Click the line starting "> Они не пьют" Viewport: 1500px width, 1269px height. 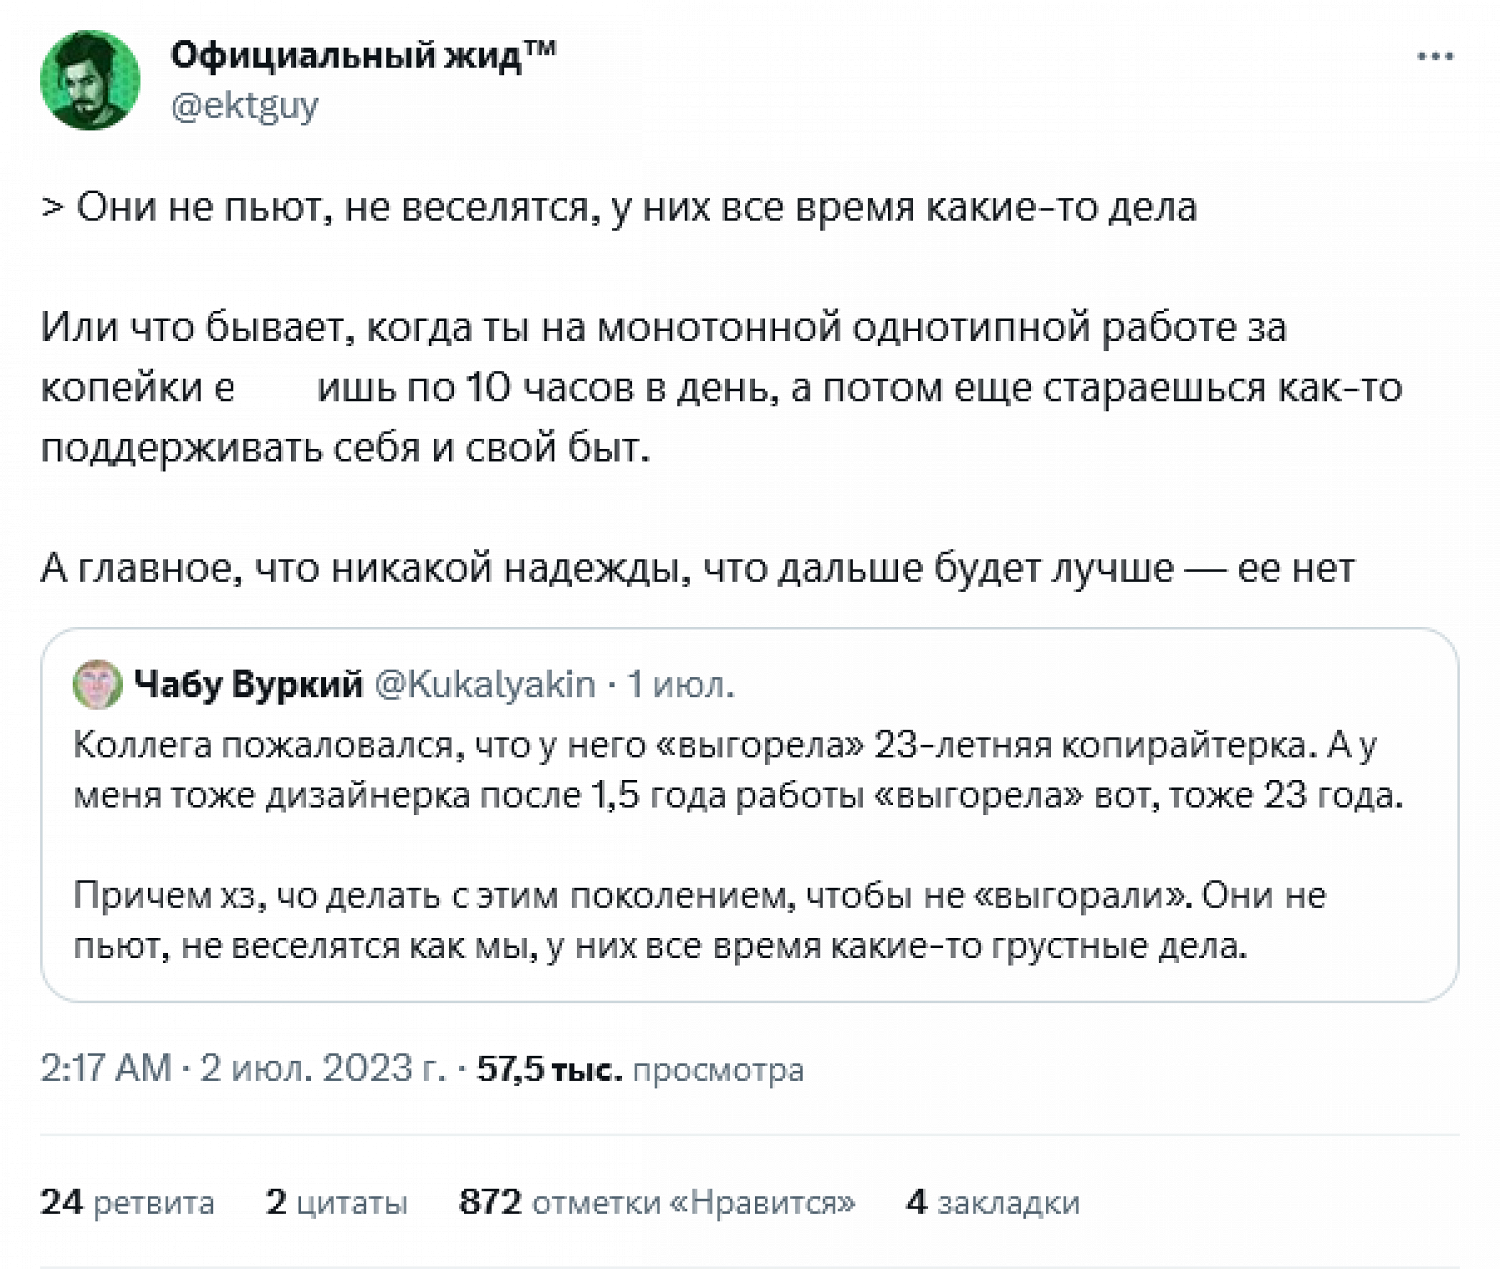(x=618, y=207)
